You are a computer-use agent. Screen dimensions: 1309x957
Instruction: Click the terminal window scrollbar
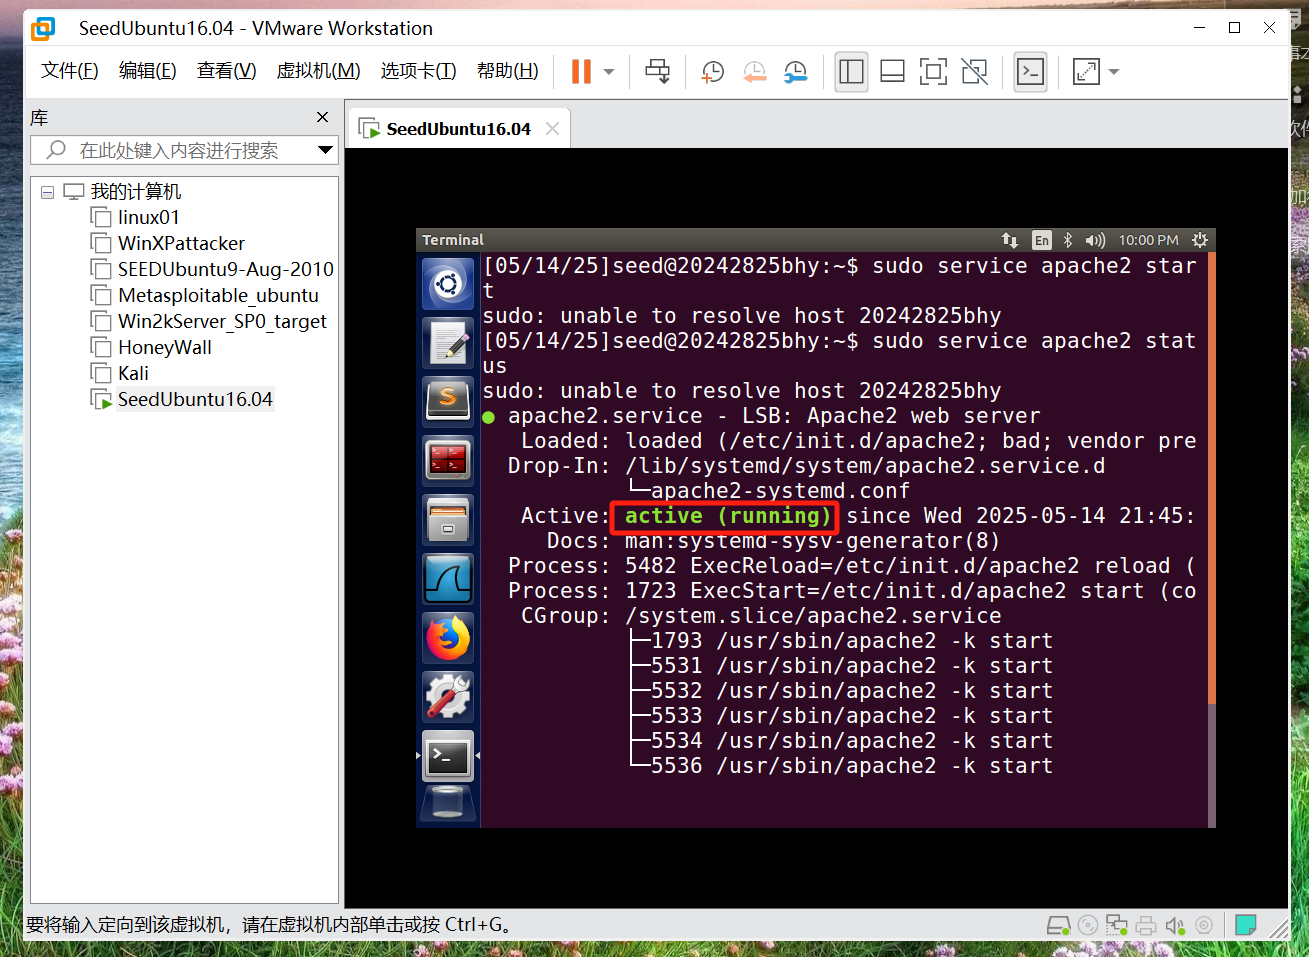click(x=1212, y=540)
